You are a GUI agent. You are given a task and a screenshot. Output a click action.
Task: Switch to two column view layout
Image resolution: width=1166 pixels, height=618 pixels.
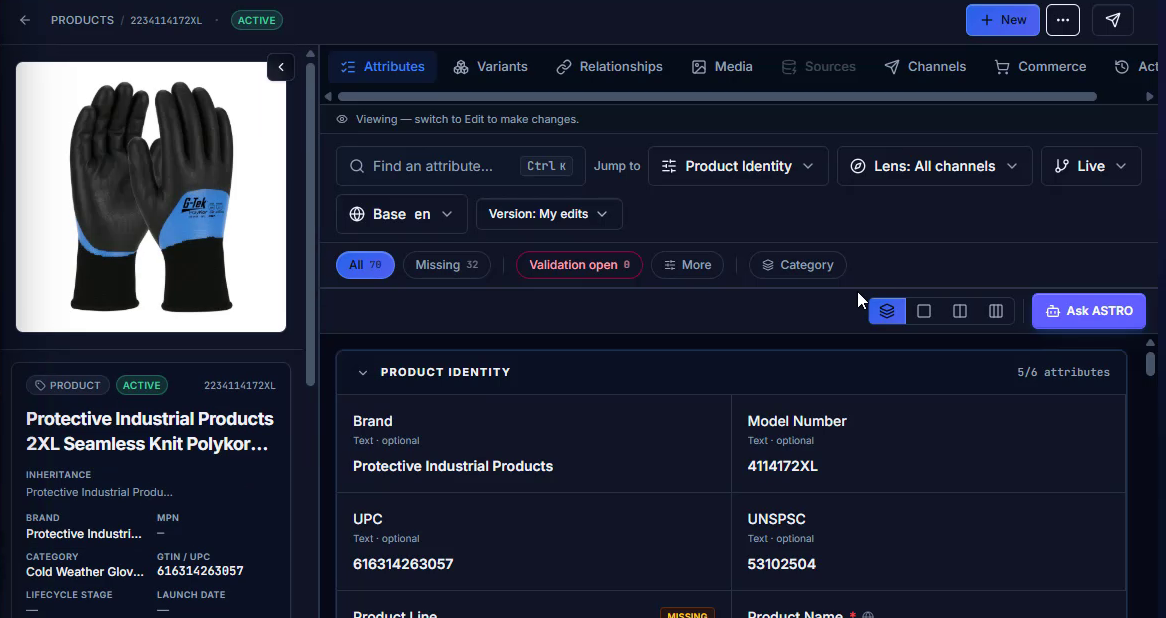[x=960, y=311]
